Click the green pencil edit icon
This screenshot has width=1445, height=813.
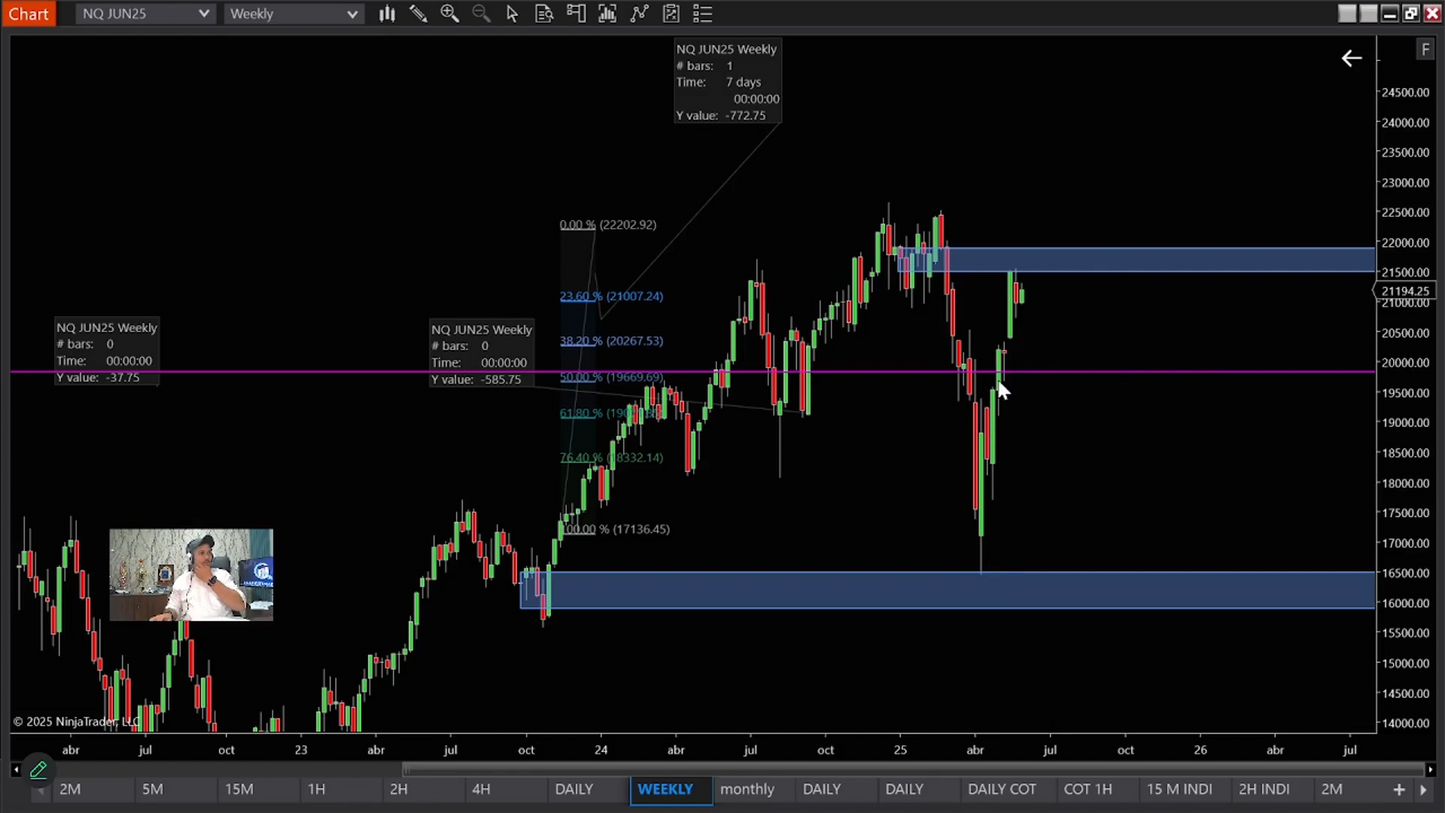(x=38, y=770)
